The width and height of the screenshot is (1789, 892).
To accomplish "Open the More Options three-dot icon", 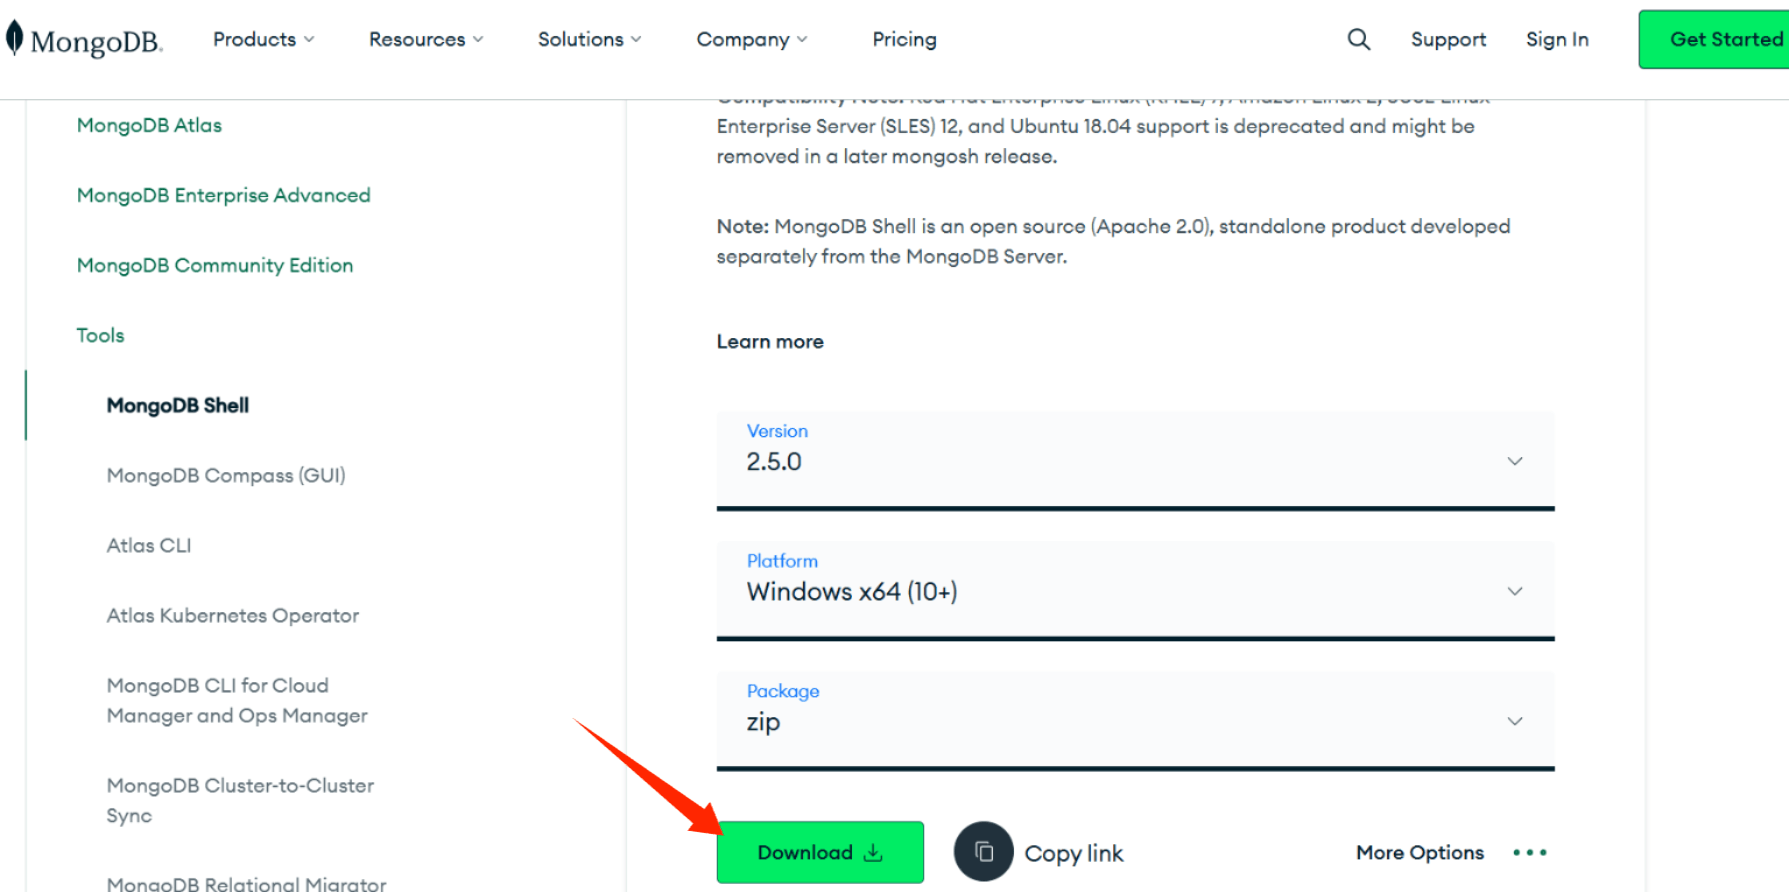I will coord(1529,852).
